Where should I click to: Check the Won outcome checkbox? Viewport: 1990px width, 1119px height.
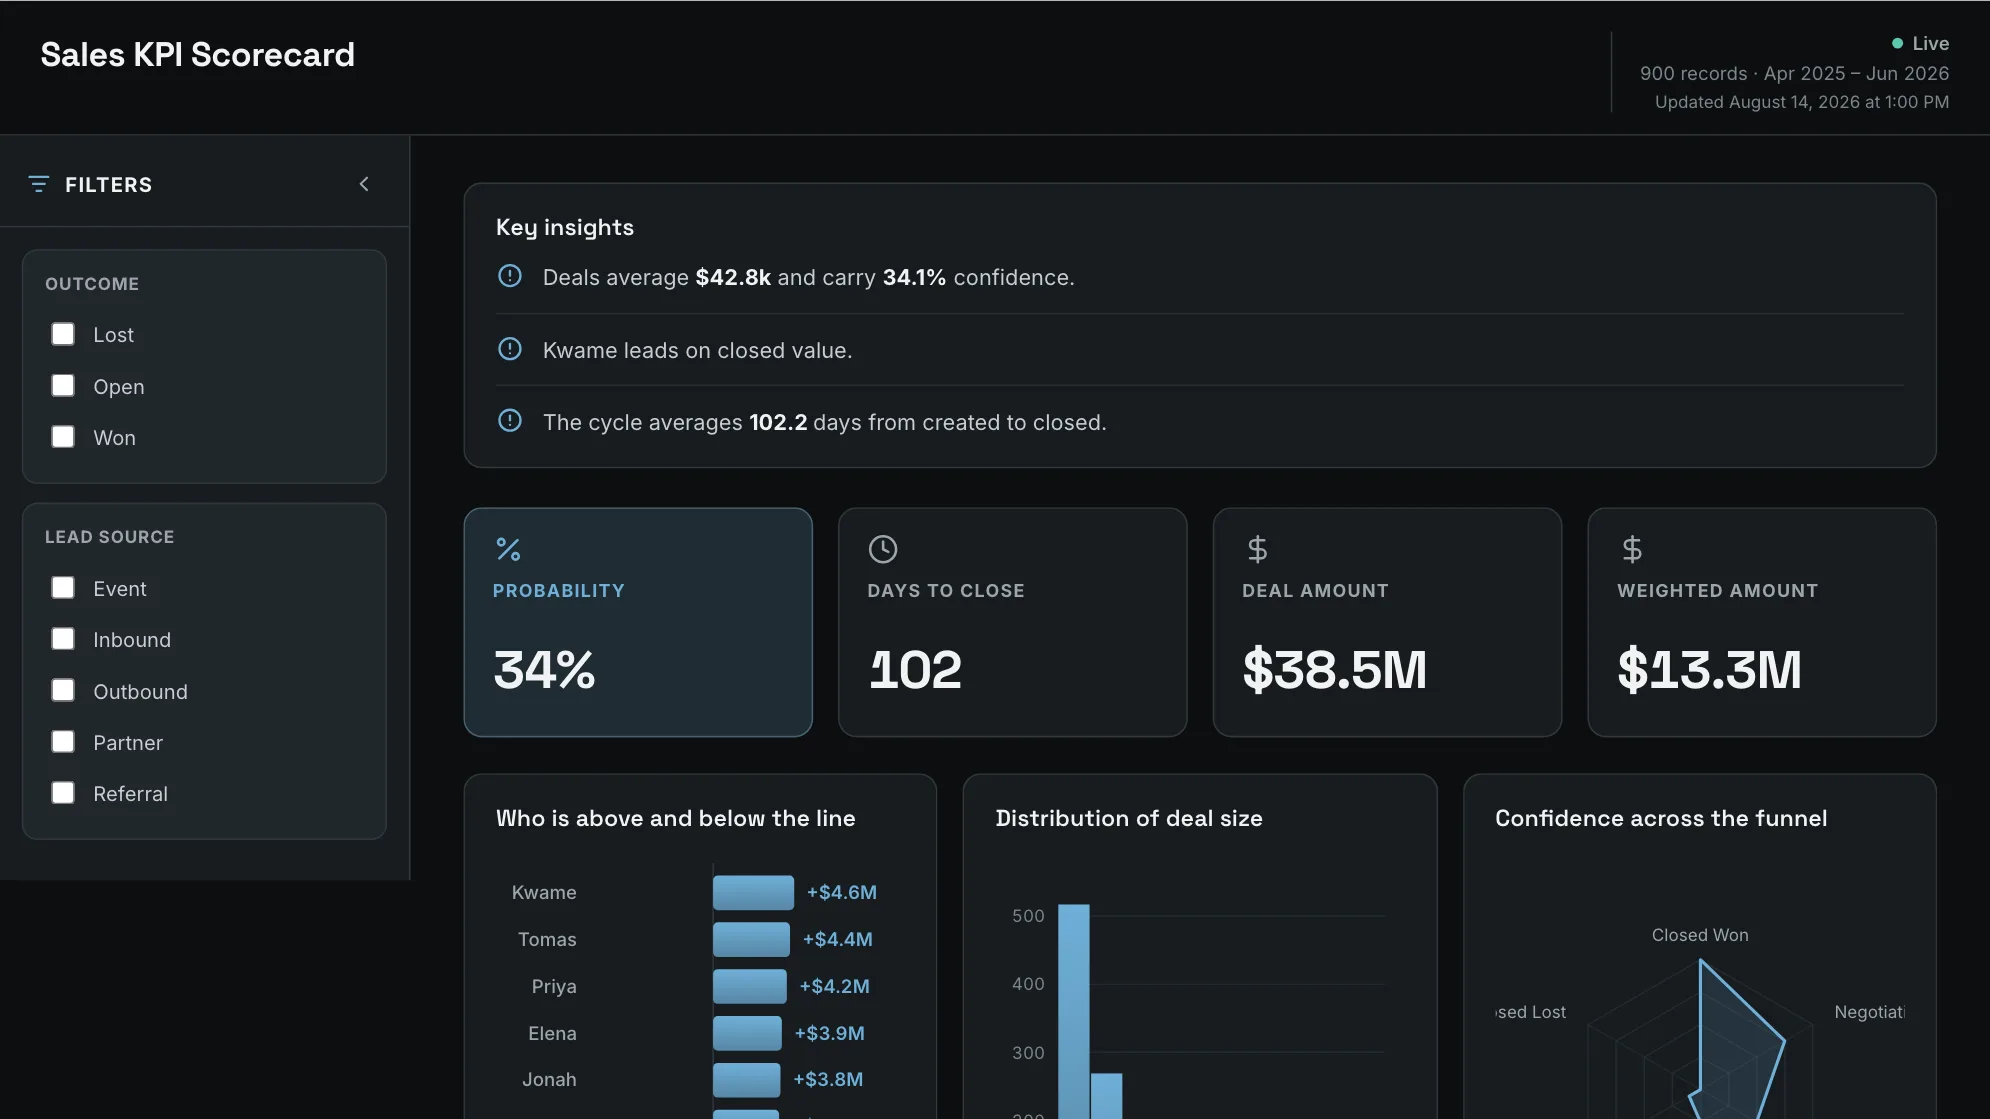[x=63, y=437]
